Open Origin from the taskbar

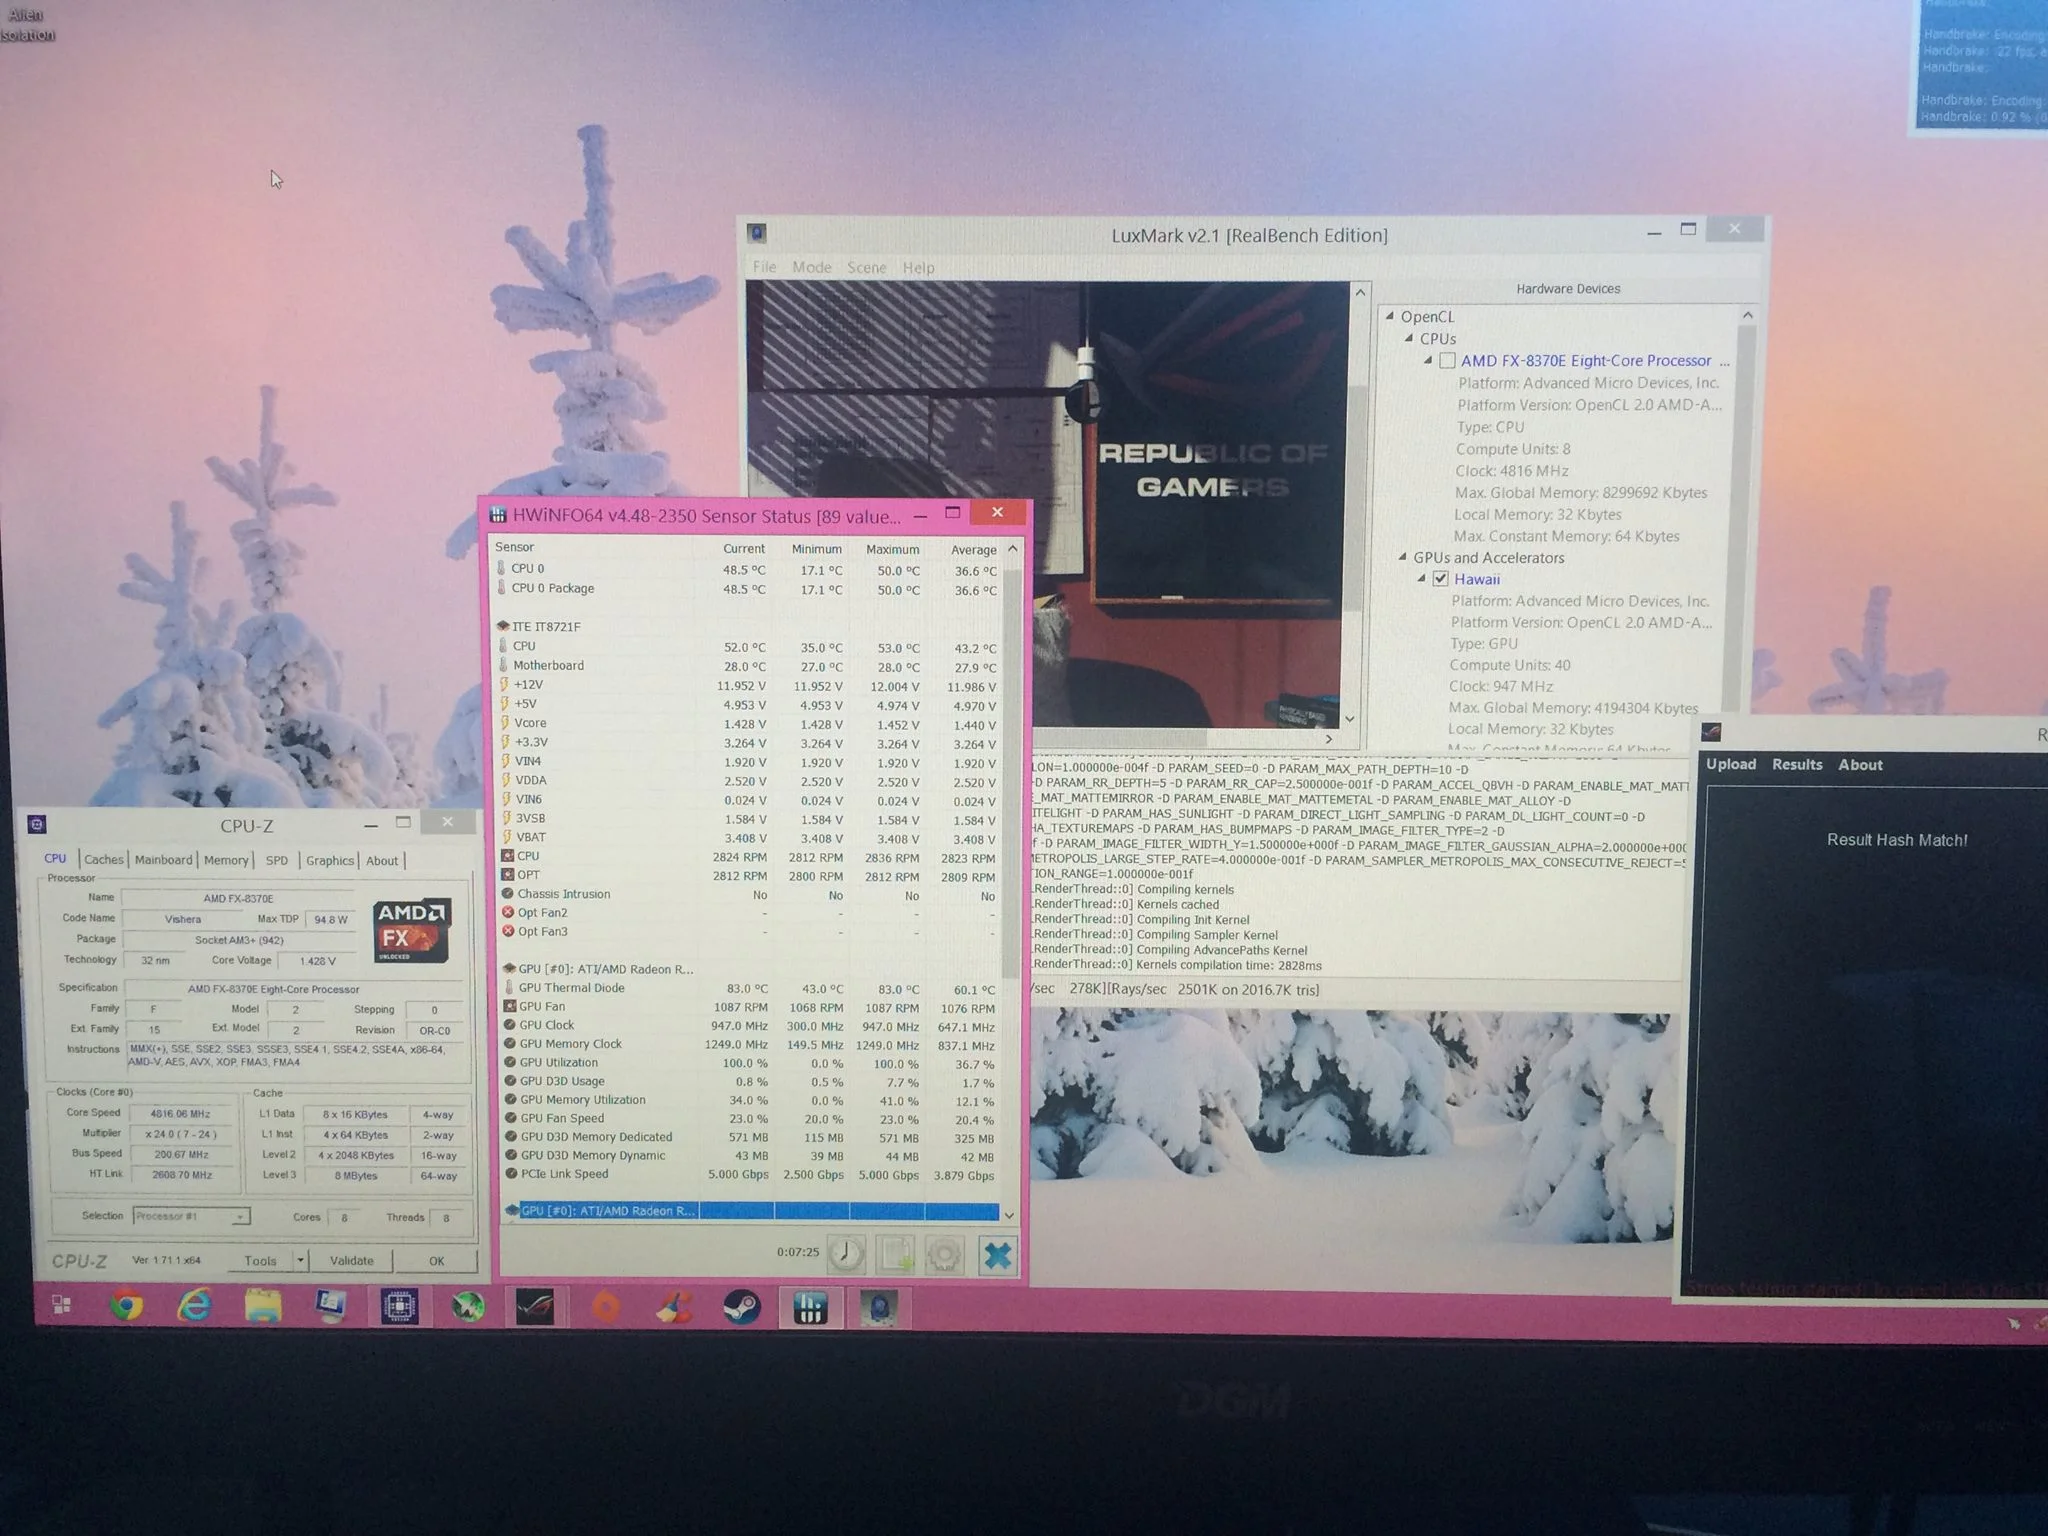click(x=606, y=1307)
